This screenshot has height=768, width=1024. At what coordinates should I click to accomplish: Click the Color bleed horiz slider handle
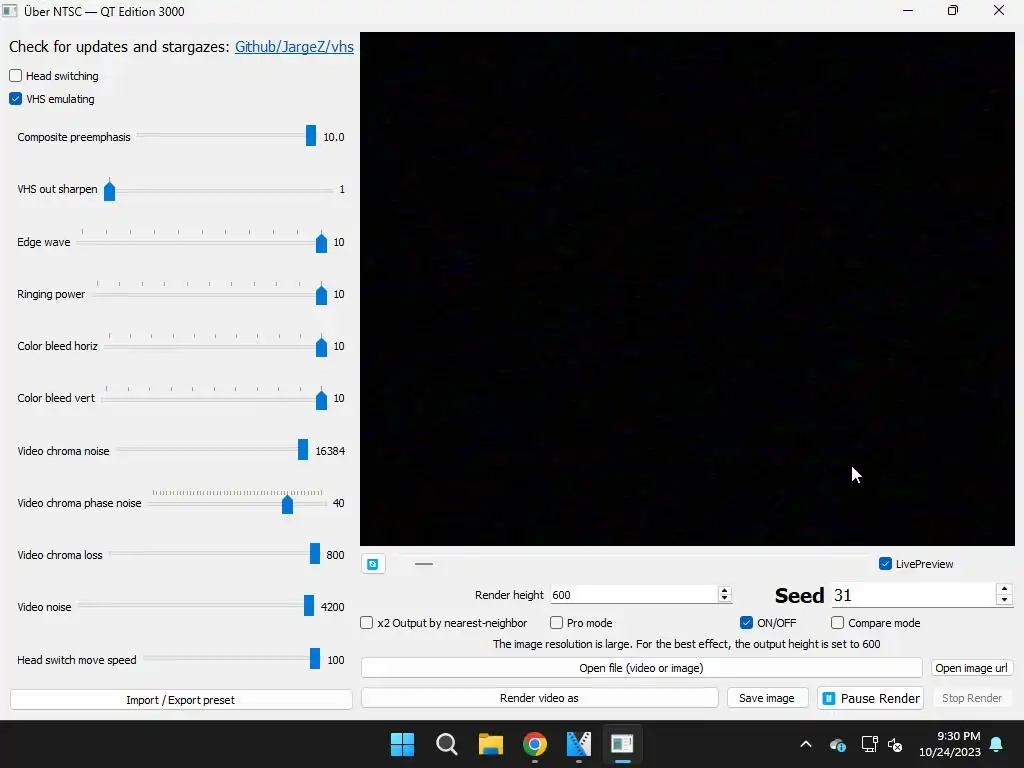click(x=321, y=346)
